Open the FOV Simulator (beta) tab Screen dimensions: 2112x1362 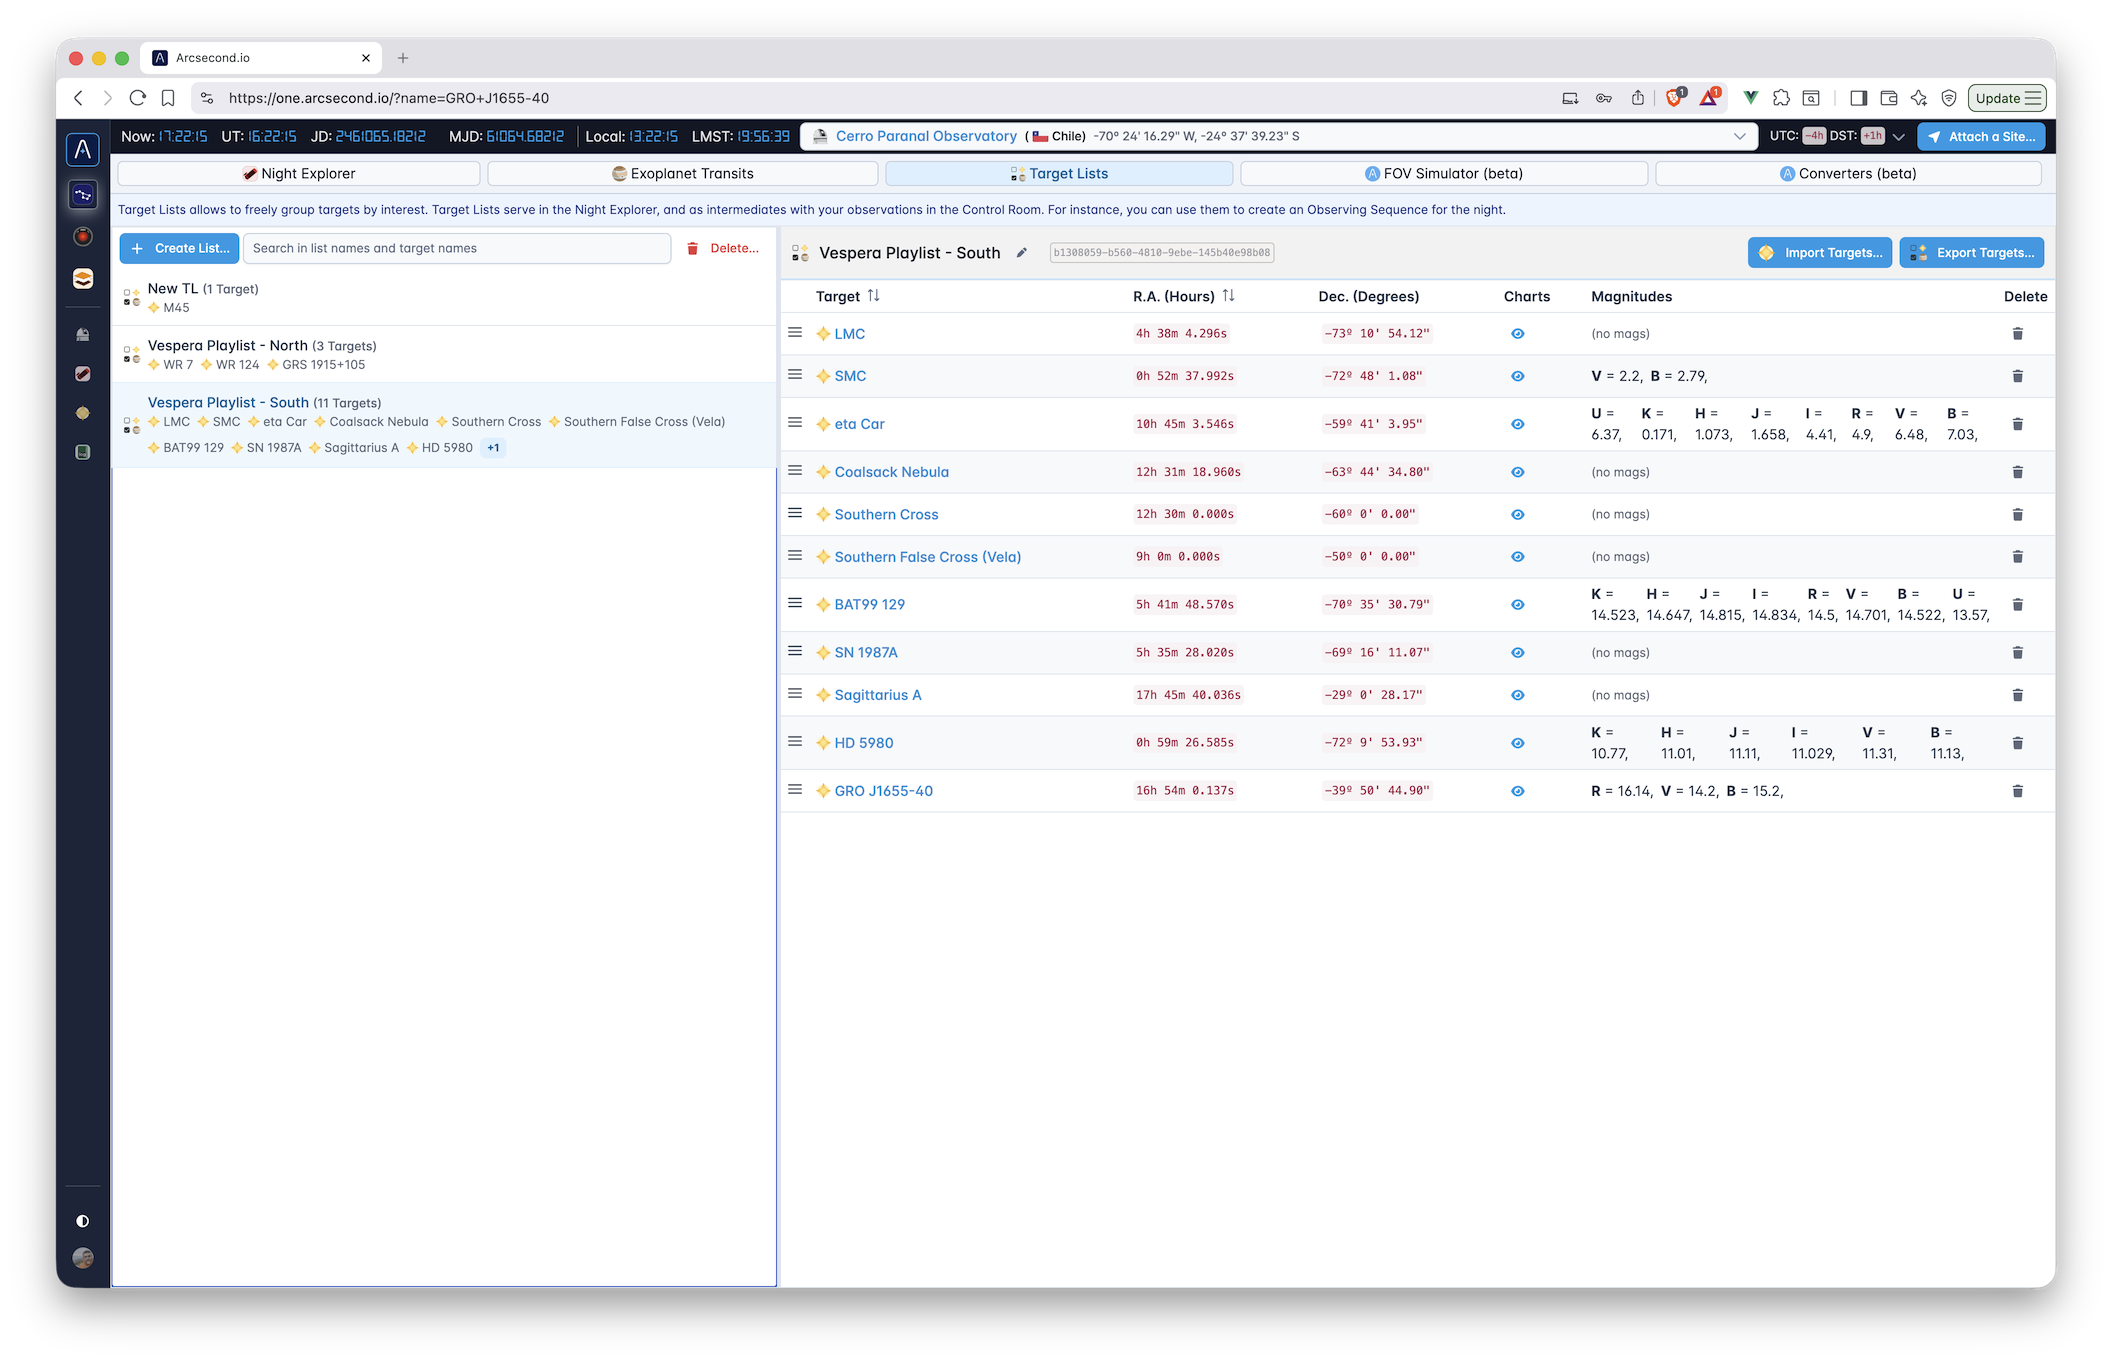click(1444, 174)
